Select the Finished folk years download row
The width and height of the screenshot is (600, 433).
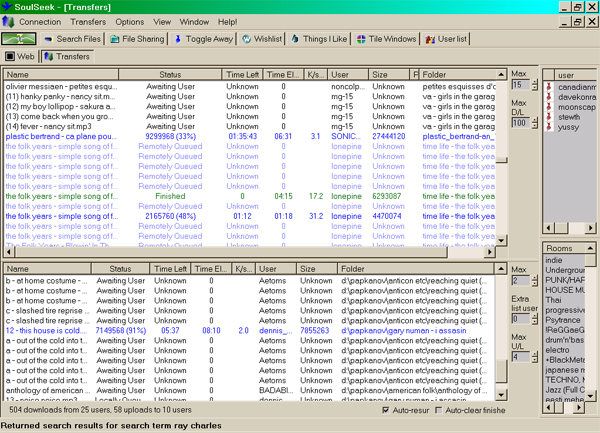click(250, 196)
